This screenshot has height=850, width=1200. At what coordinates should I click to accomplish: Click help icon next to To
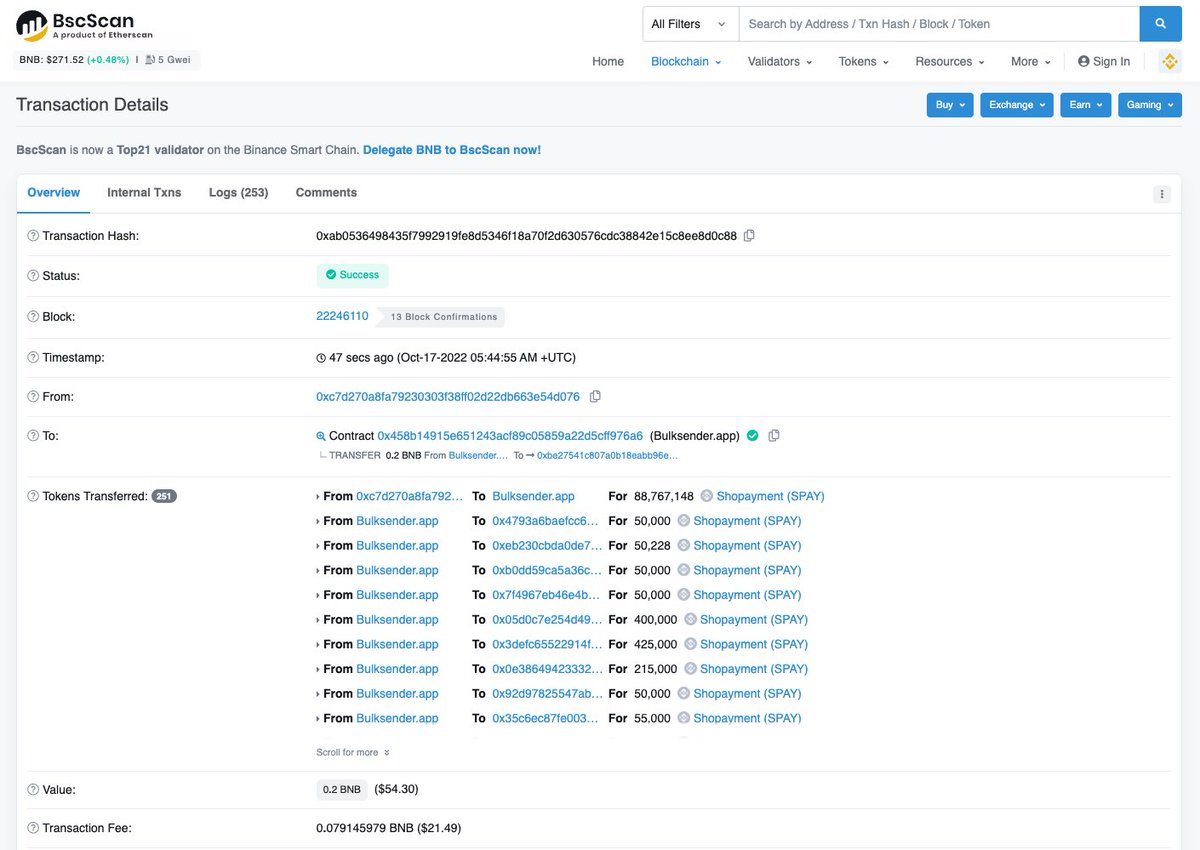tap(33, 436)
